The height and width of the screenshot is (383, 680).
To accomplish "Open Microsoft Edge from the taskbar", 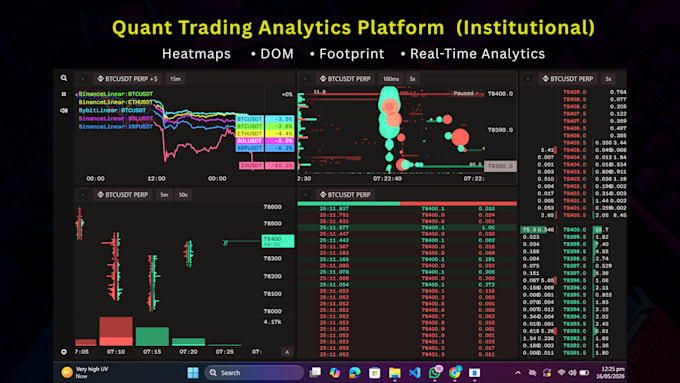I will pyautogui.click(x=355, y=373).
